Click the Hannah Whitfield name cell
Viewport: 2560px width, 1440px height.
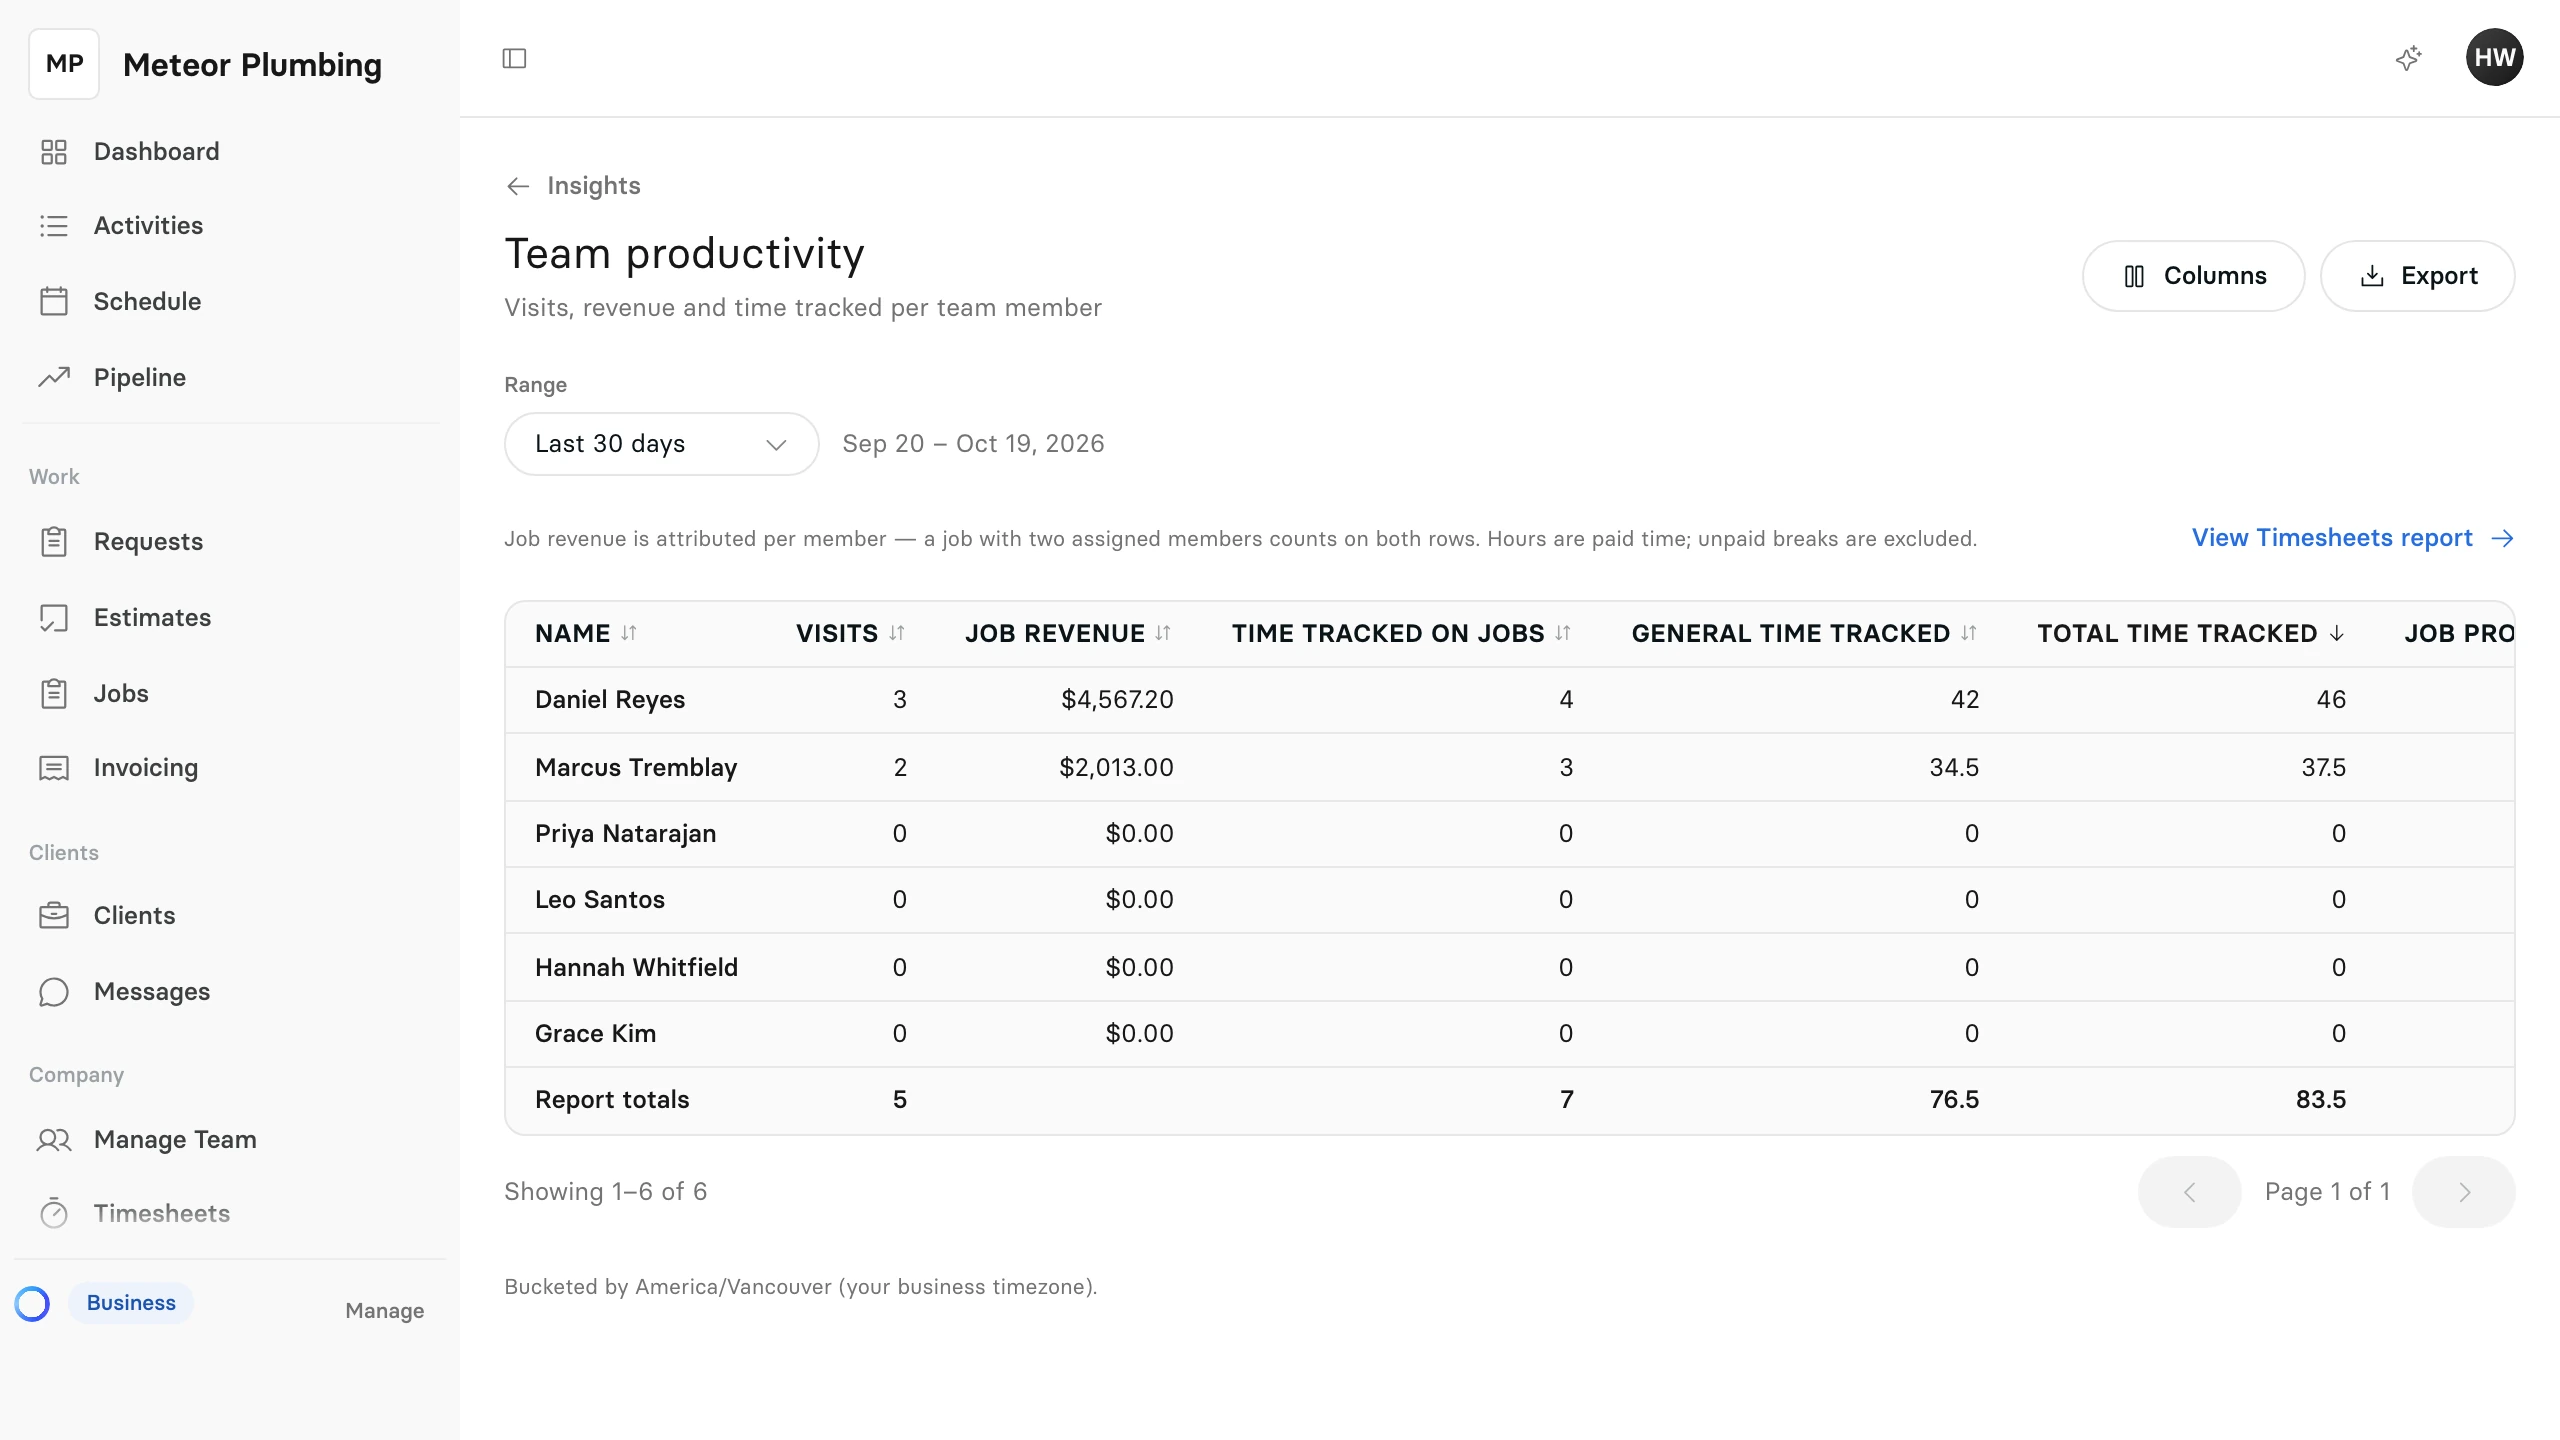click(x=636, y=968)
